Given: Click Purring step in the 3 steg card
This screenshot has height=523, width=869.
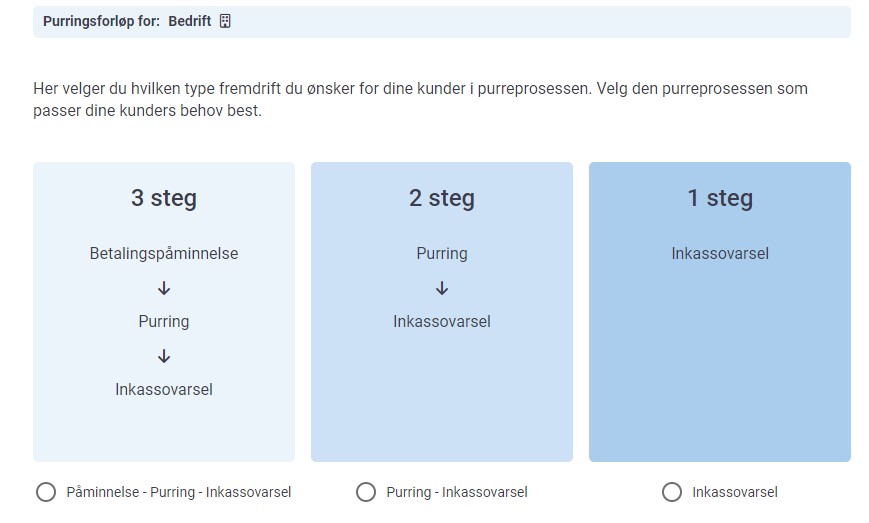Looking at the screenshot, I should 164,321.
